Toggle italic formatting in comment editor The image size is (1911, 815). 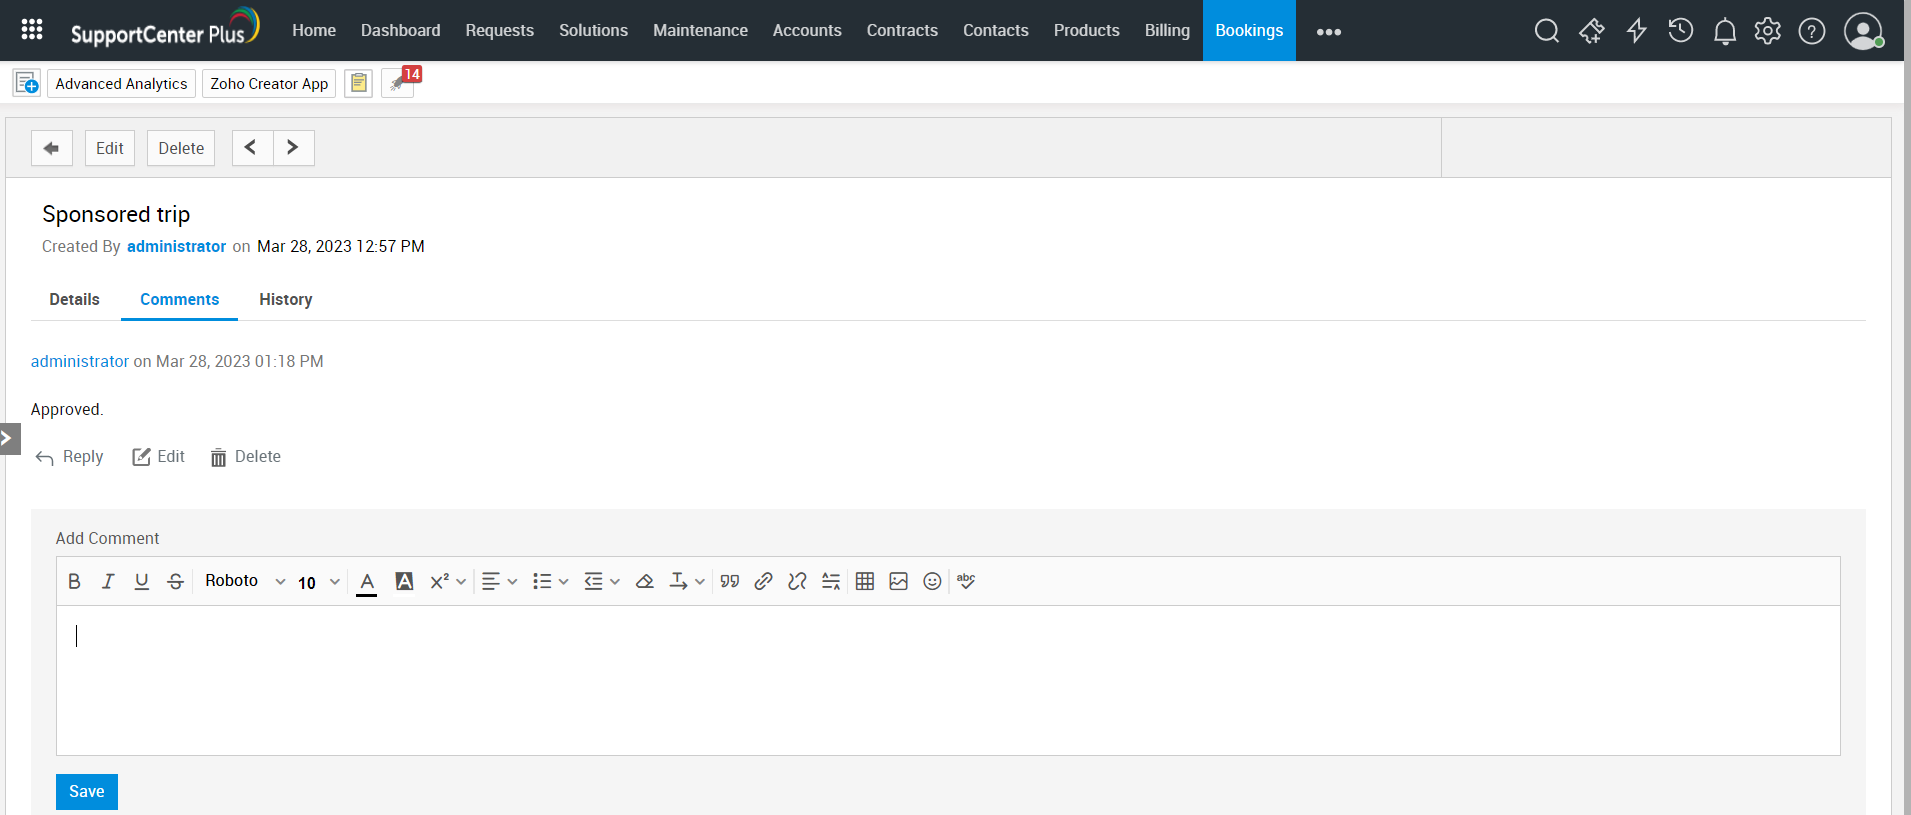coord(108,581)
